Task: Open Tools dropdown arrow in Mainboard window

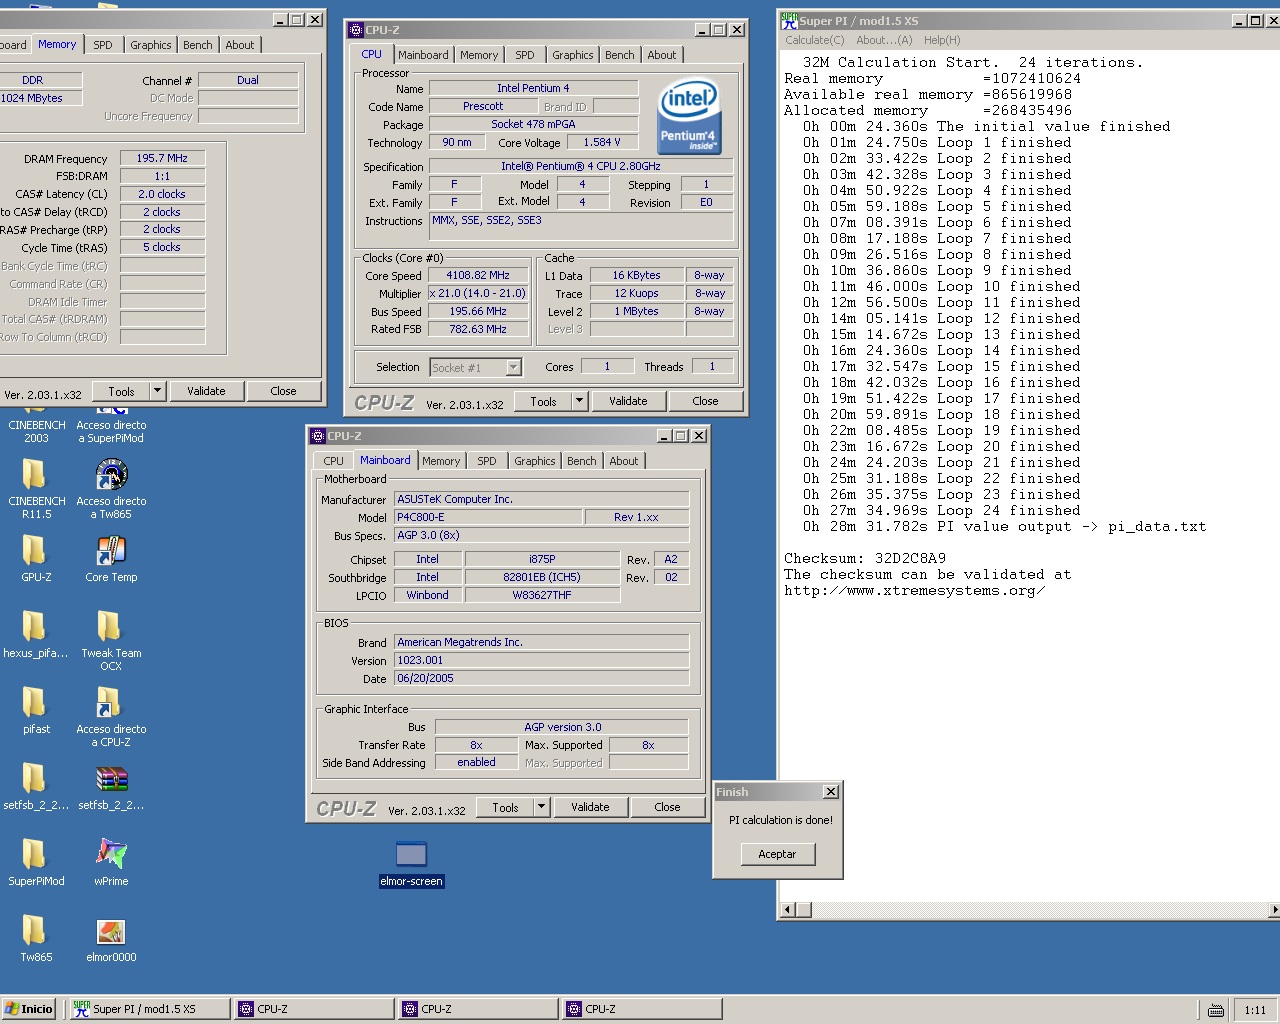Action: coord(541,807)
